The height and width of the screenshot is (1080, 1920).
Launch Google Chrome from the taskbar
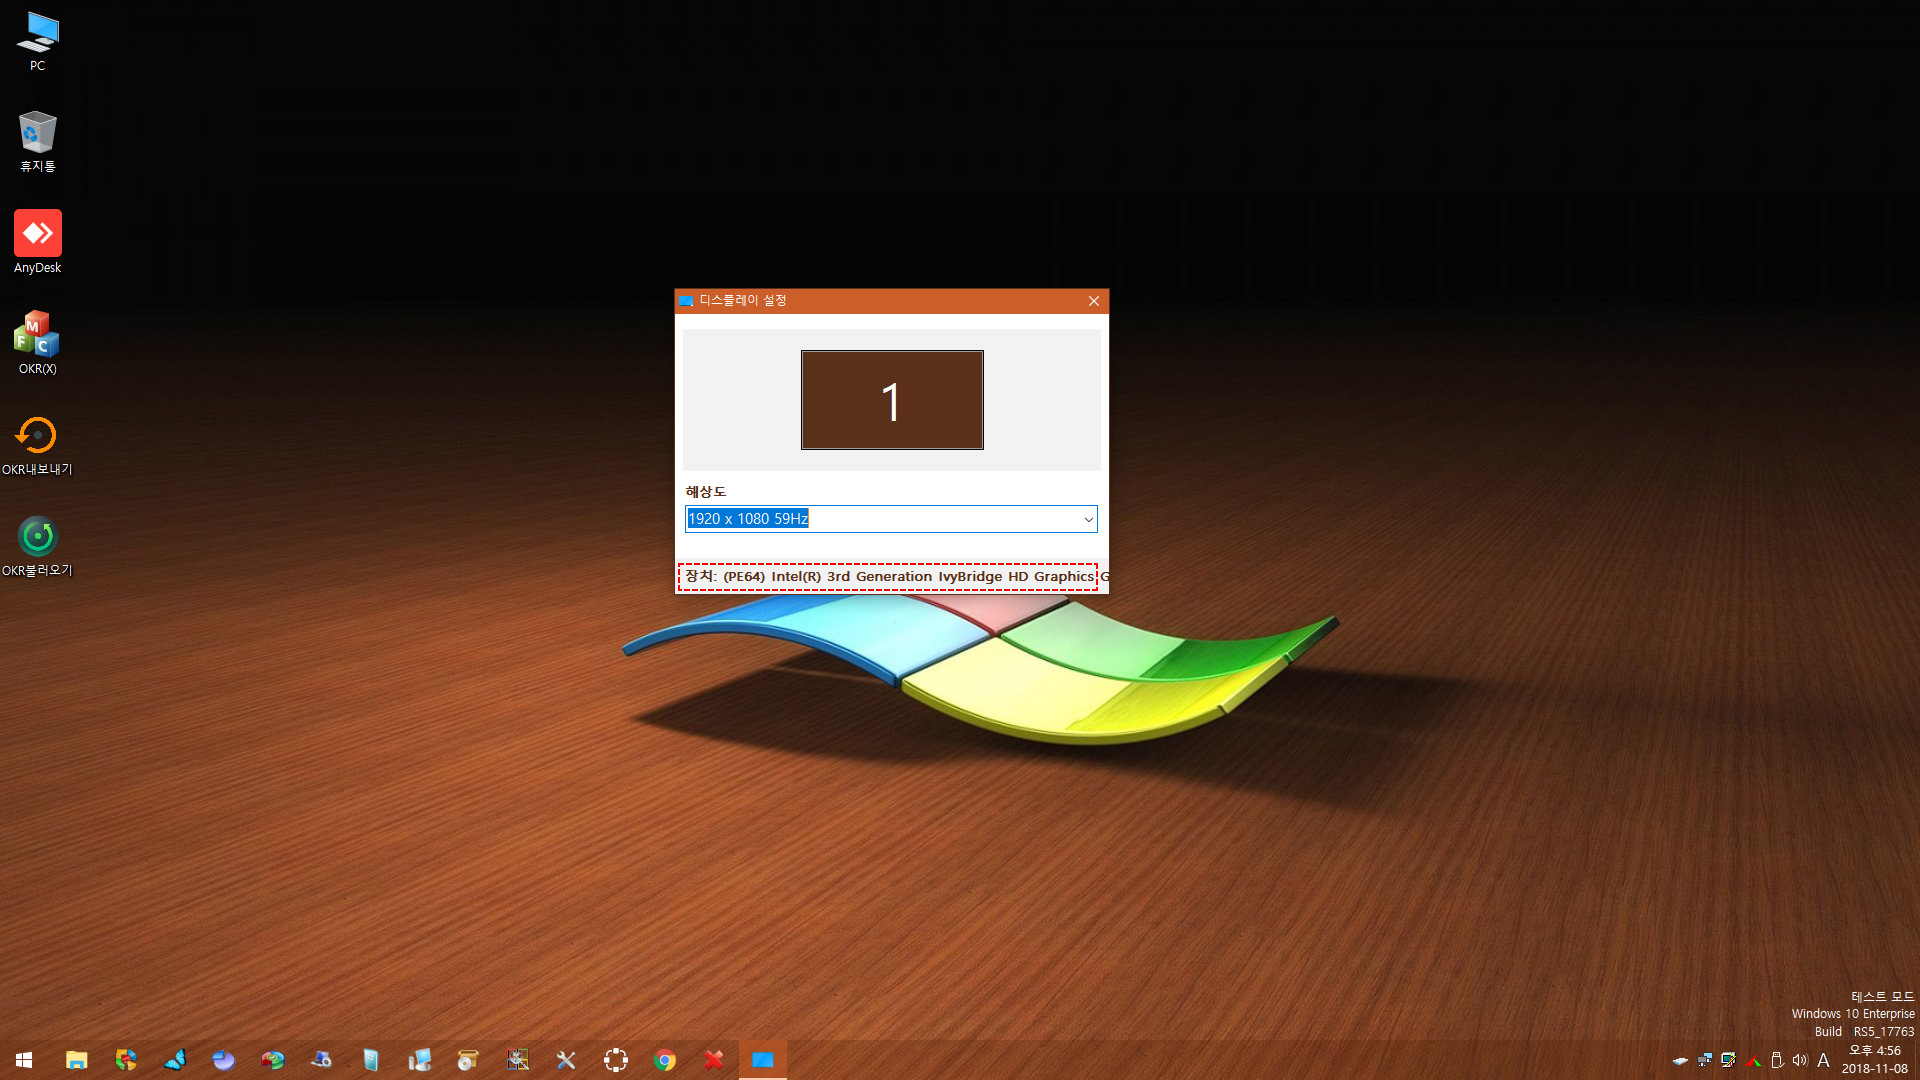point(664,1060)
